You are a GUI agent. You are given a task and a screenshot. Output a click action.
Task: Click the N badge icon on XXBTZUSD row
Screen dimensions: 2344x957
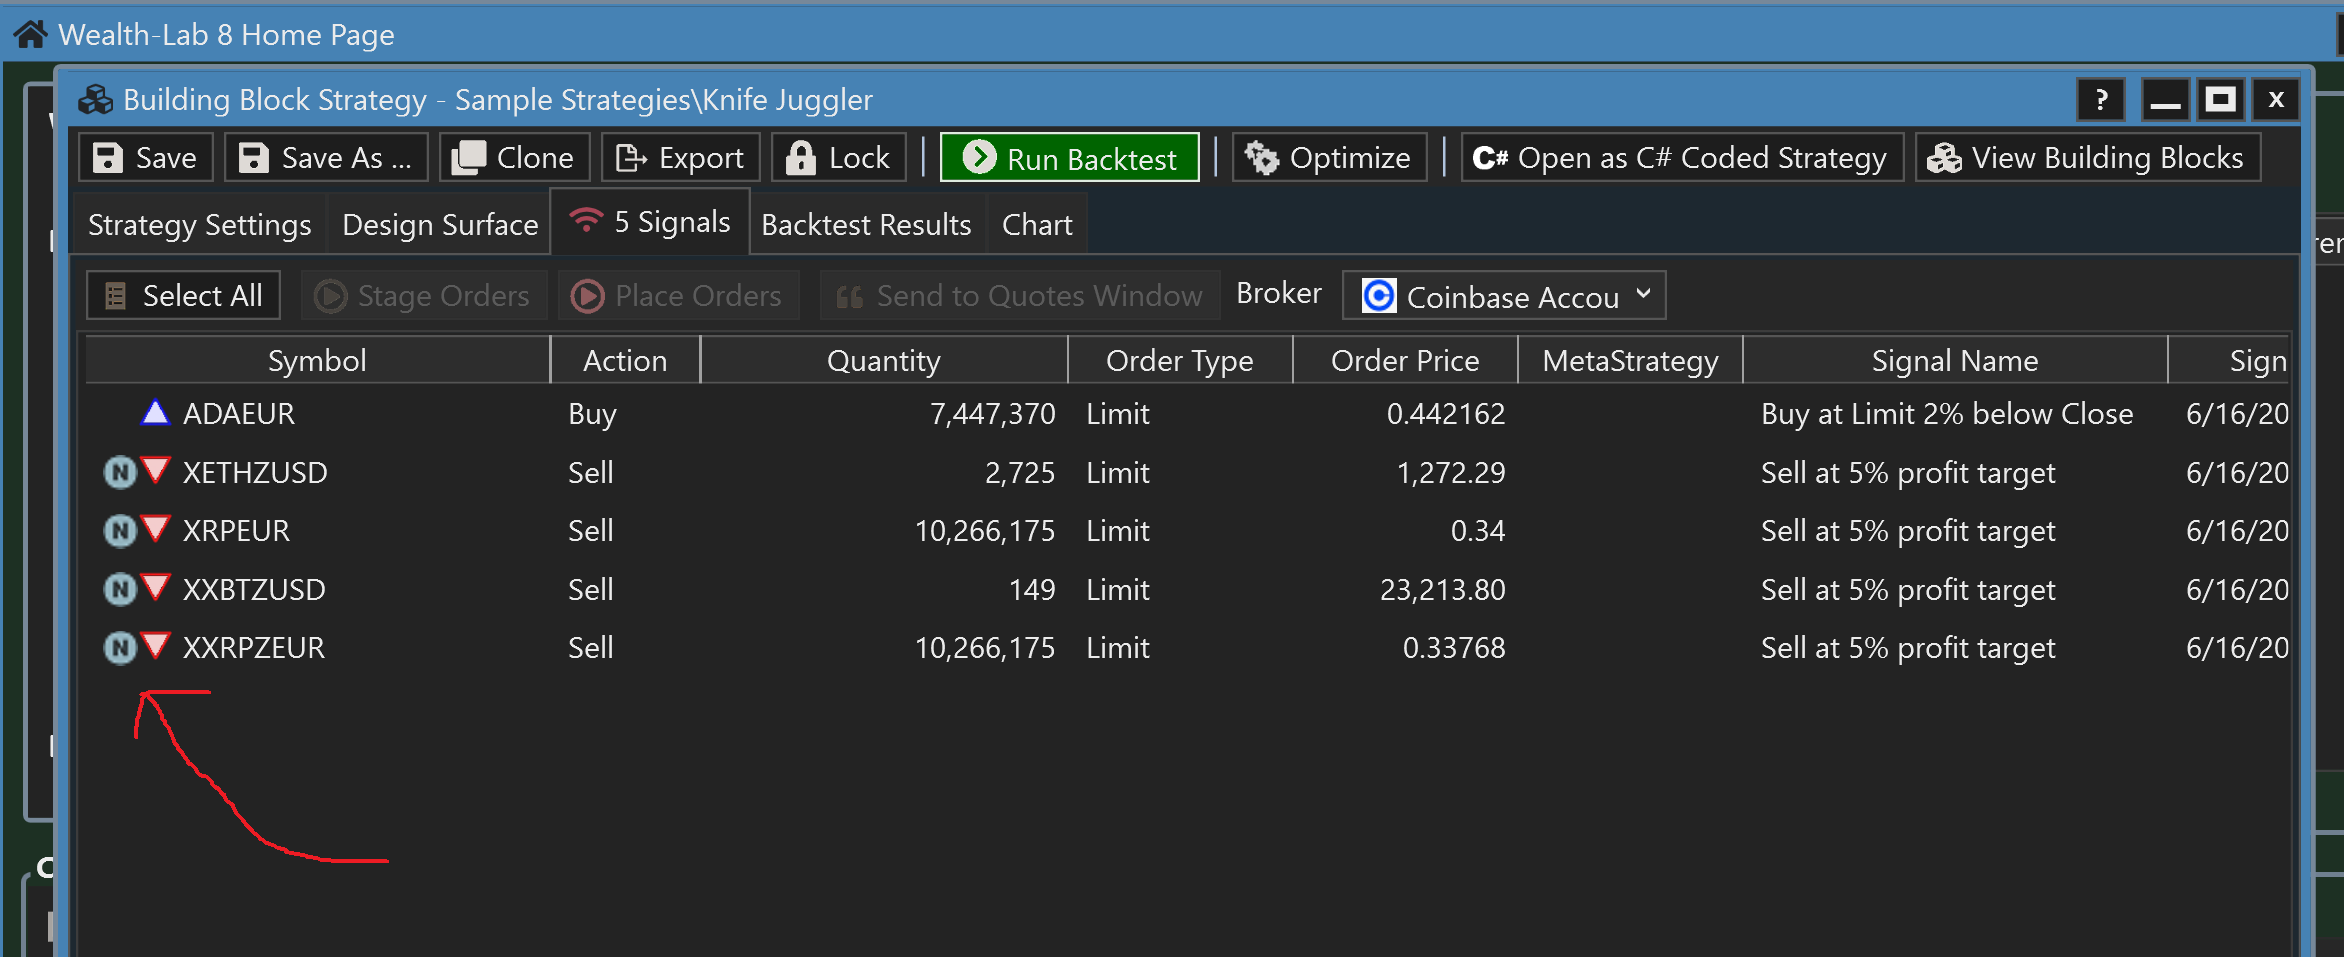click(x=120, y=589)
